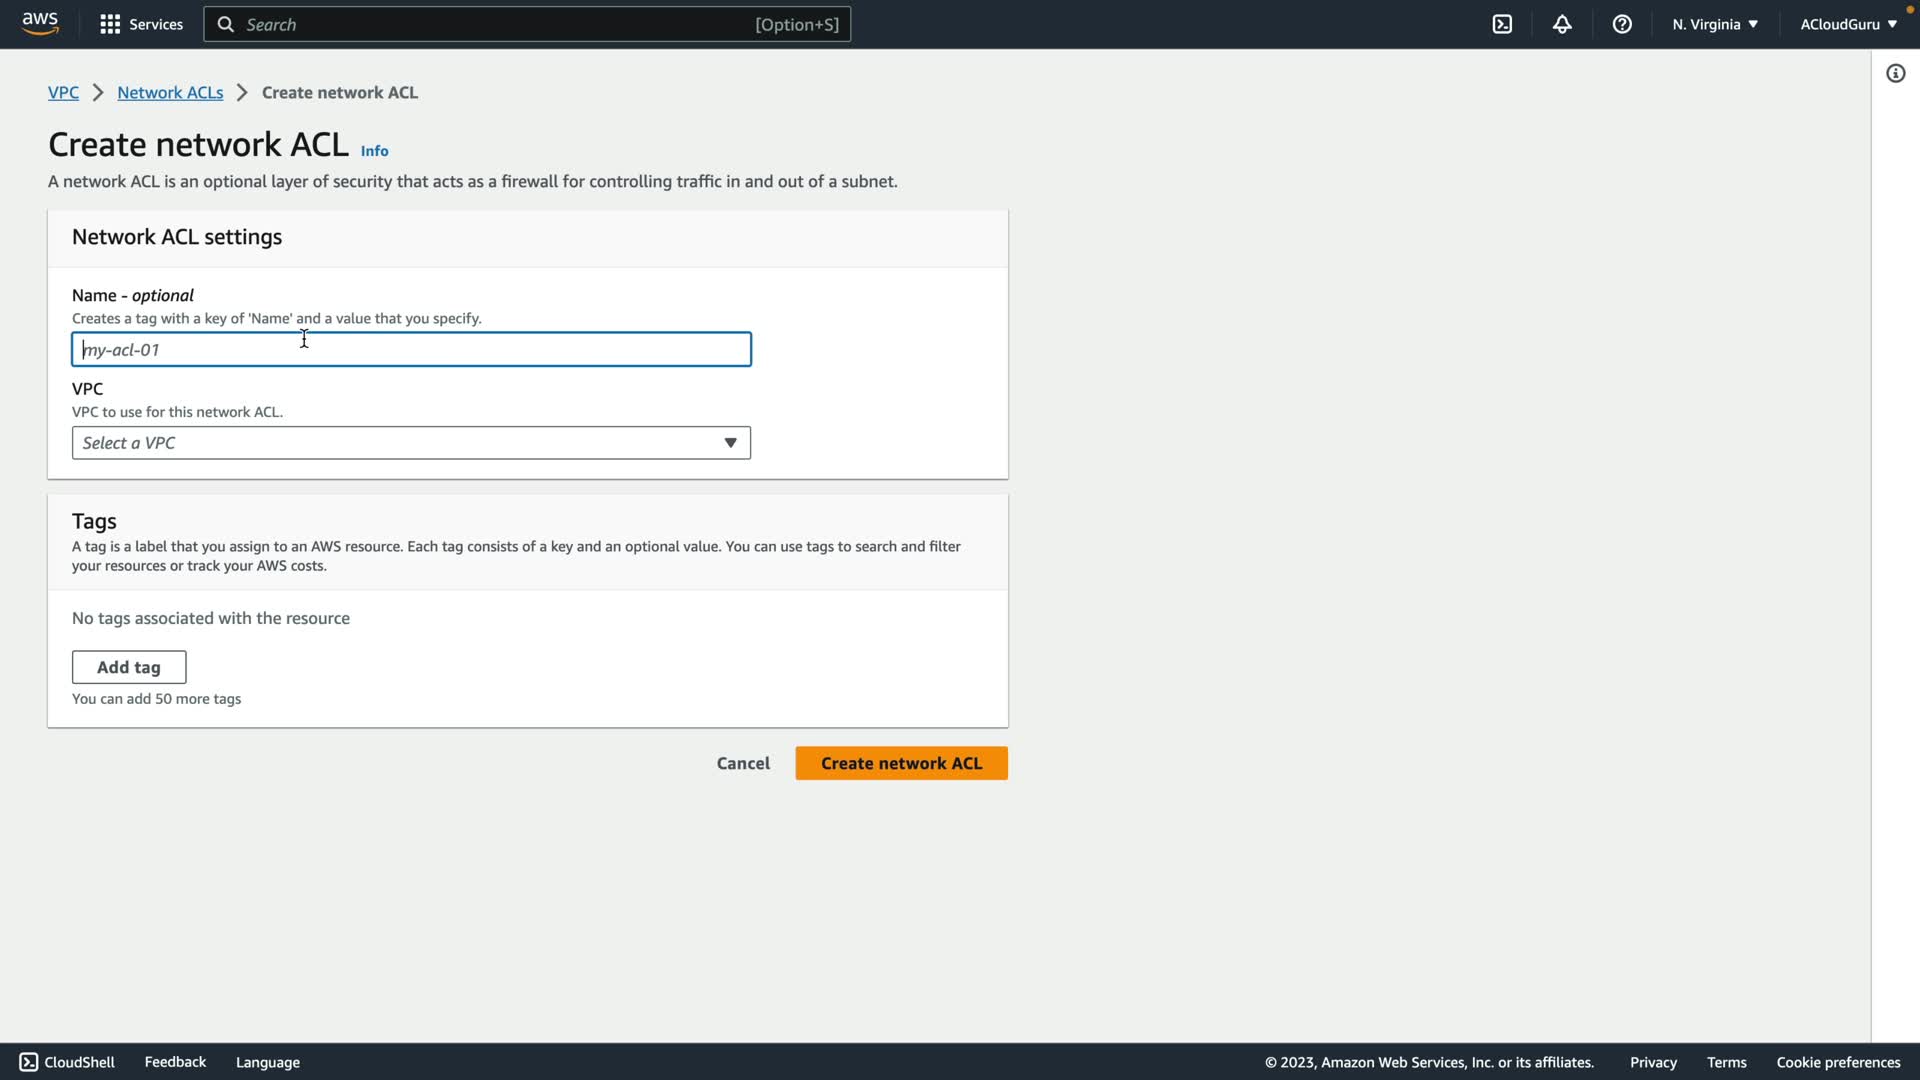Open the help question mark icon
The height and width of the screenshot is (1080, 1920).
click(1622, 24)
